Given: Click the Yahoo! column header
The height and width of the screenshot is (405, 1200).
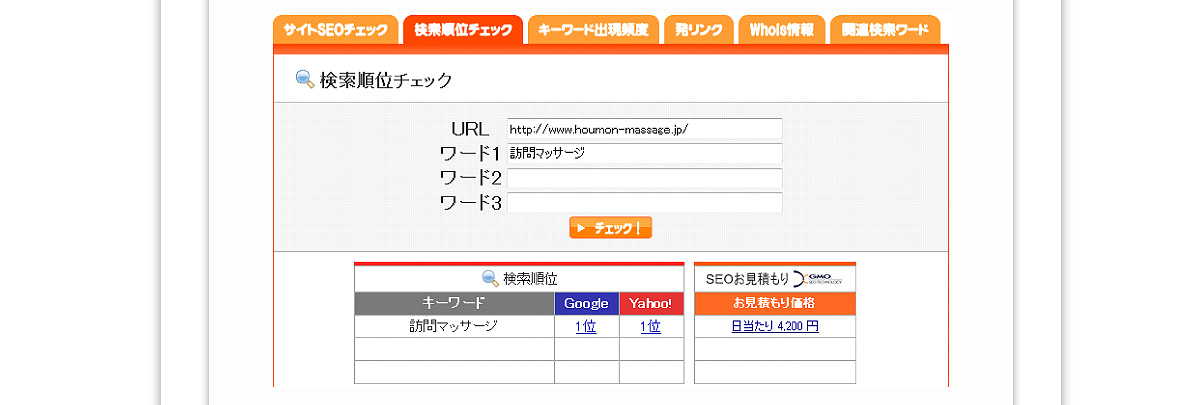Looking at the screenshot, I should [651, 303].
